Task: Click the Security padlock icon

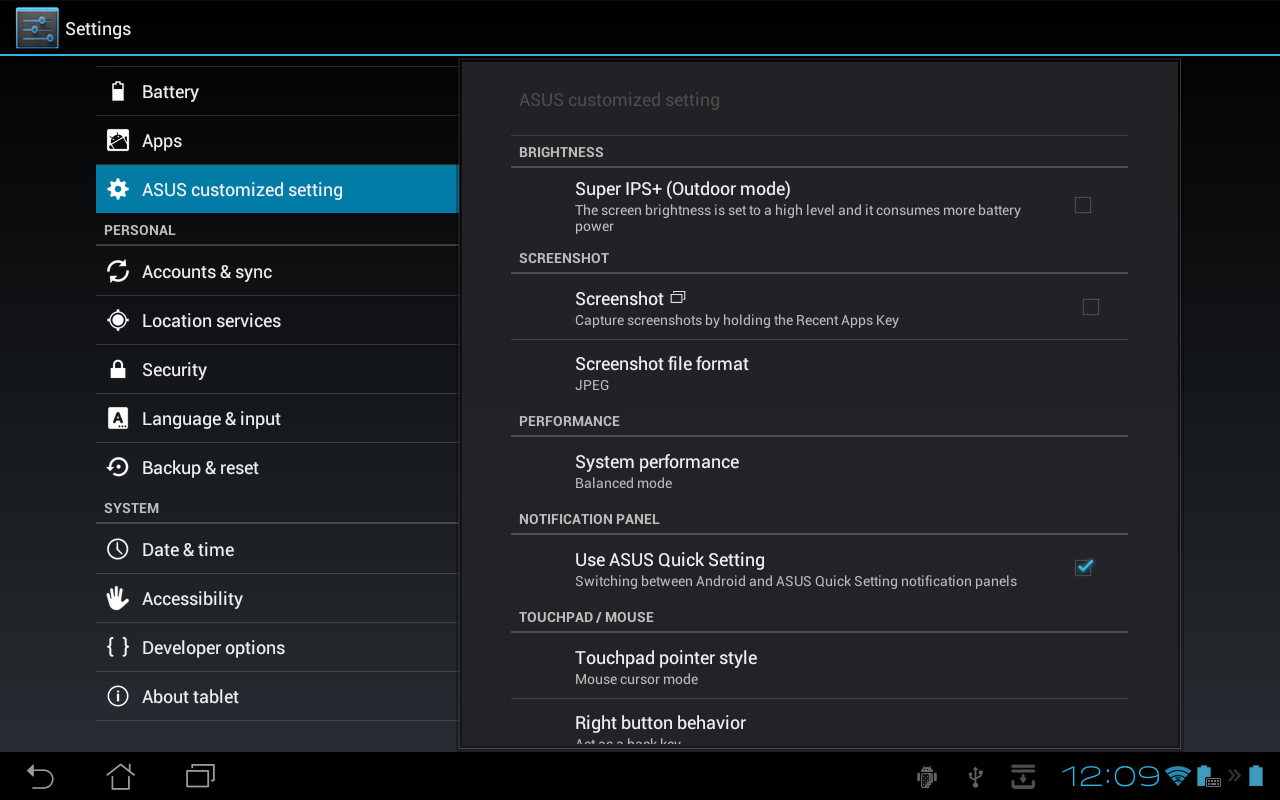Action: (118, 370)
